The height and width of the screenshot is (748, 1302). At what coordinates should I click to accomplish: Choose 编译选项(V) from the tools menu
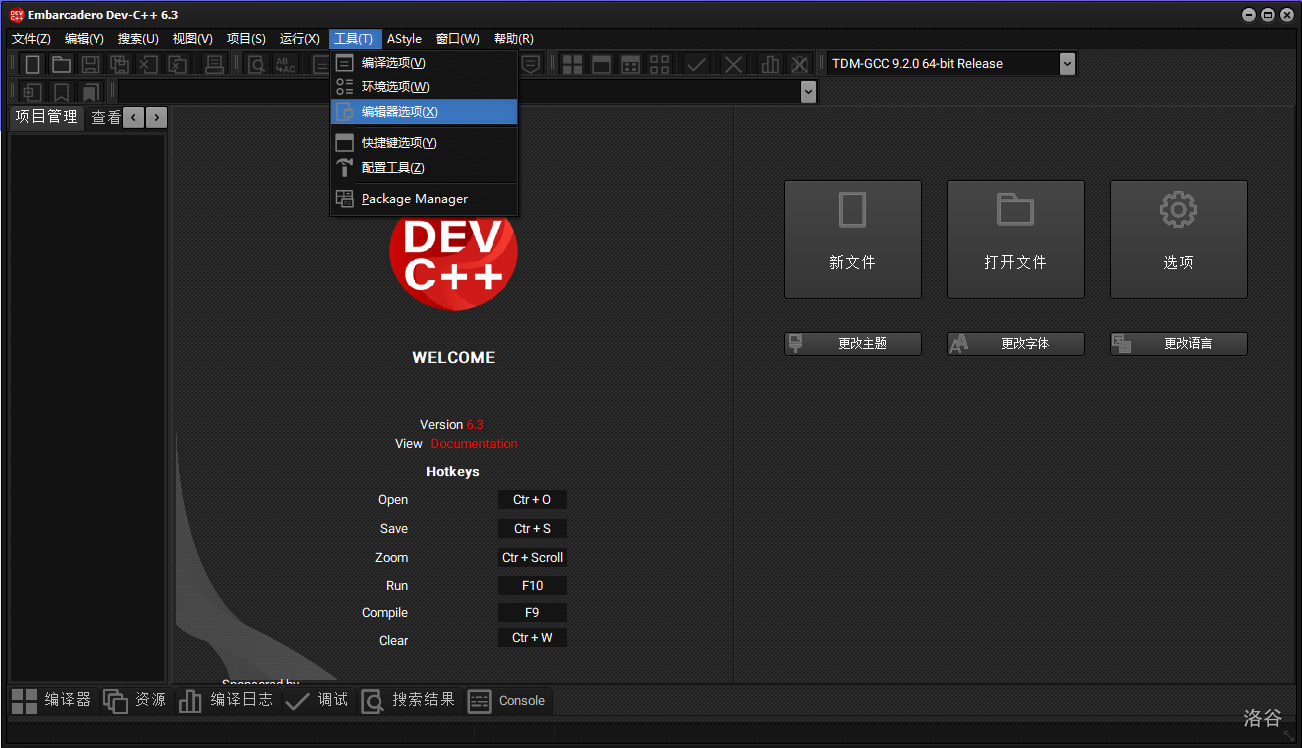(x=424, y=63)
